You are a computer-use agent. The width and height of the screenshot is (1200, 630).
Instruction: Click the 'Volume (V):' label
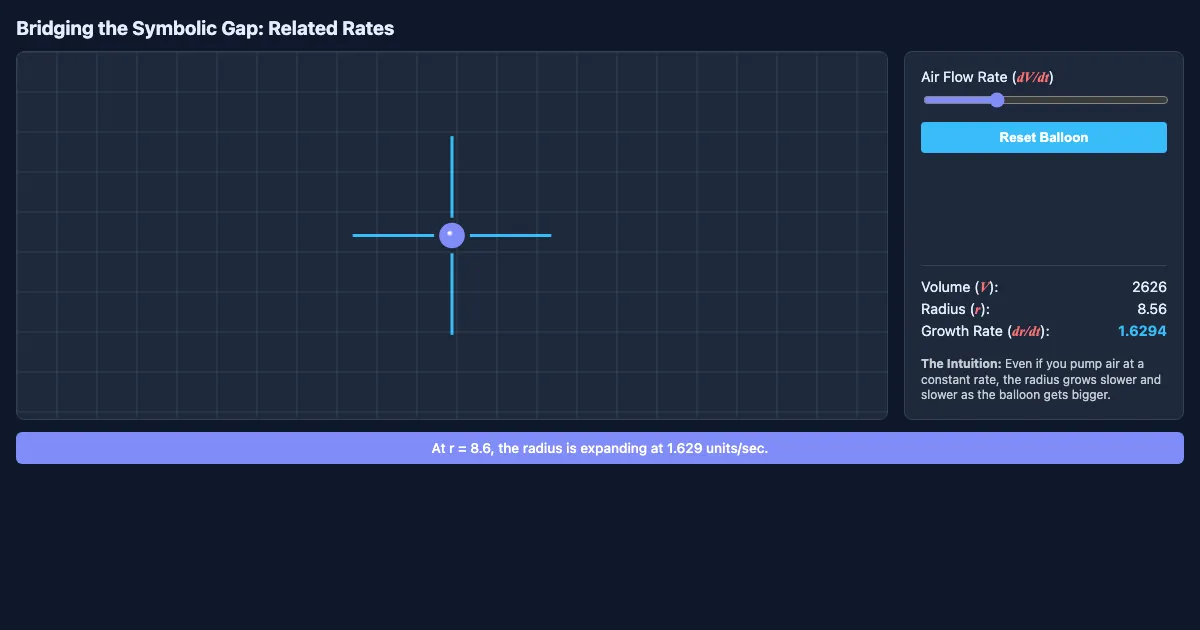coord(959,287)
